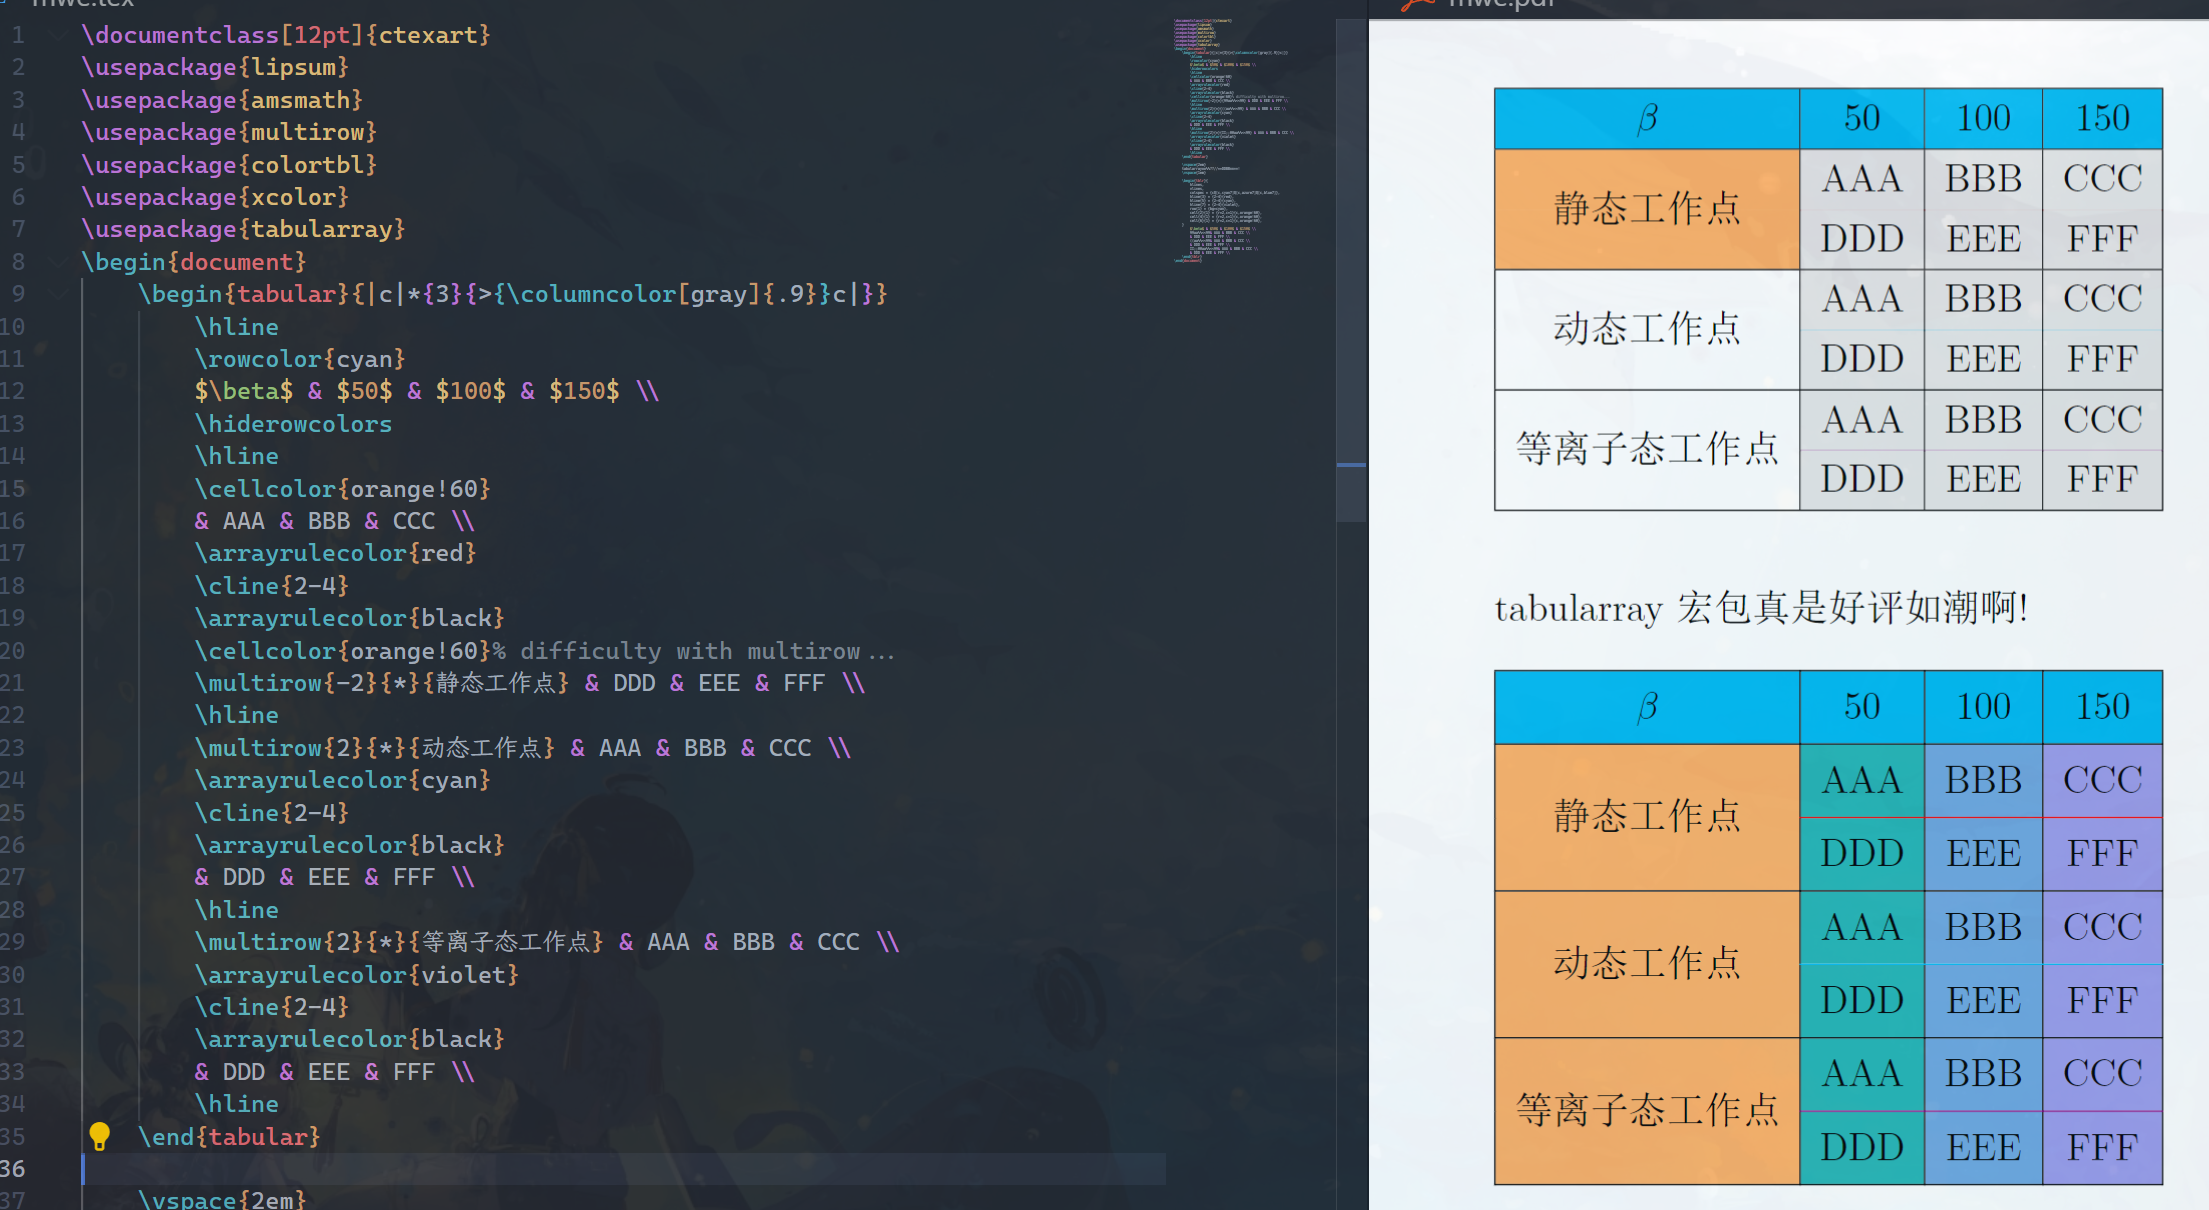
Task: Click 动态工作点 cell in lower PDF table
Action: 1647,964
